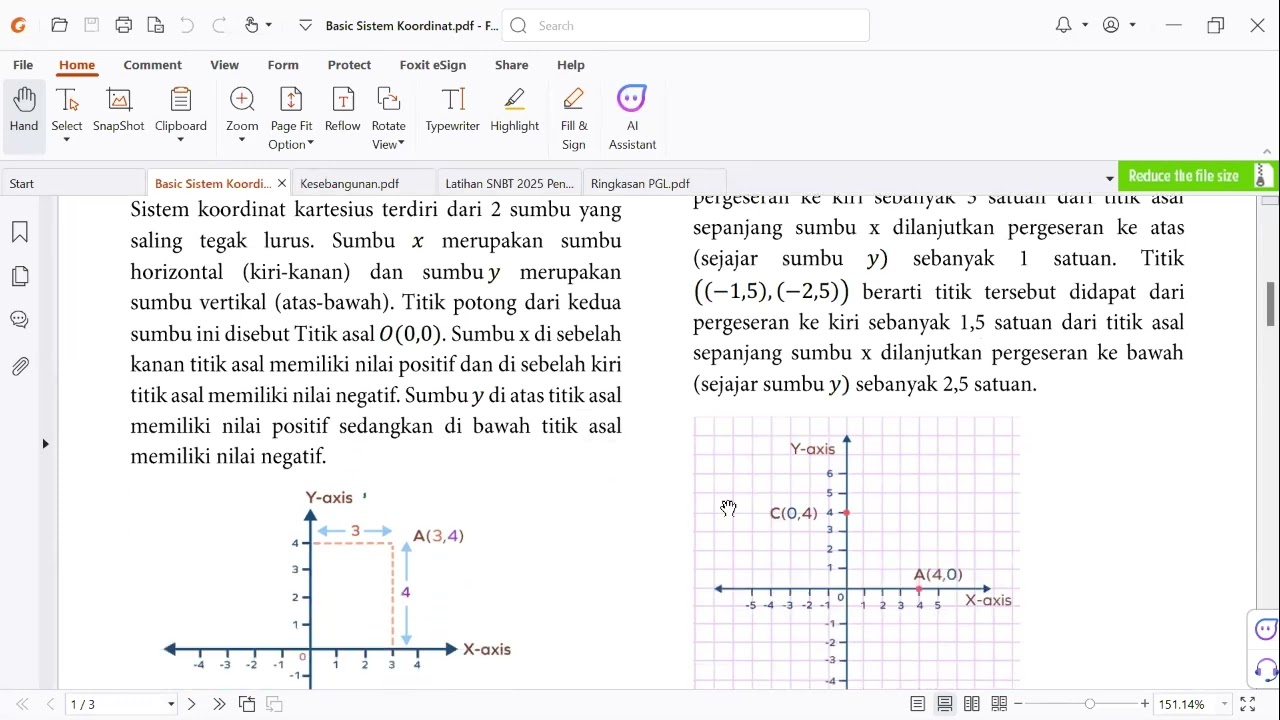This screenshot has width=1280, height=720.
Task: Click the previous view icon in status bar
Action: (247, 705)
